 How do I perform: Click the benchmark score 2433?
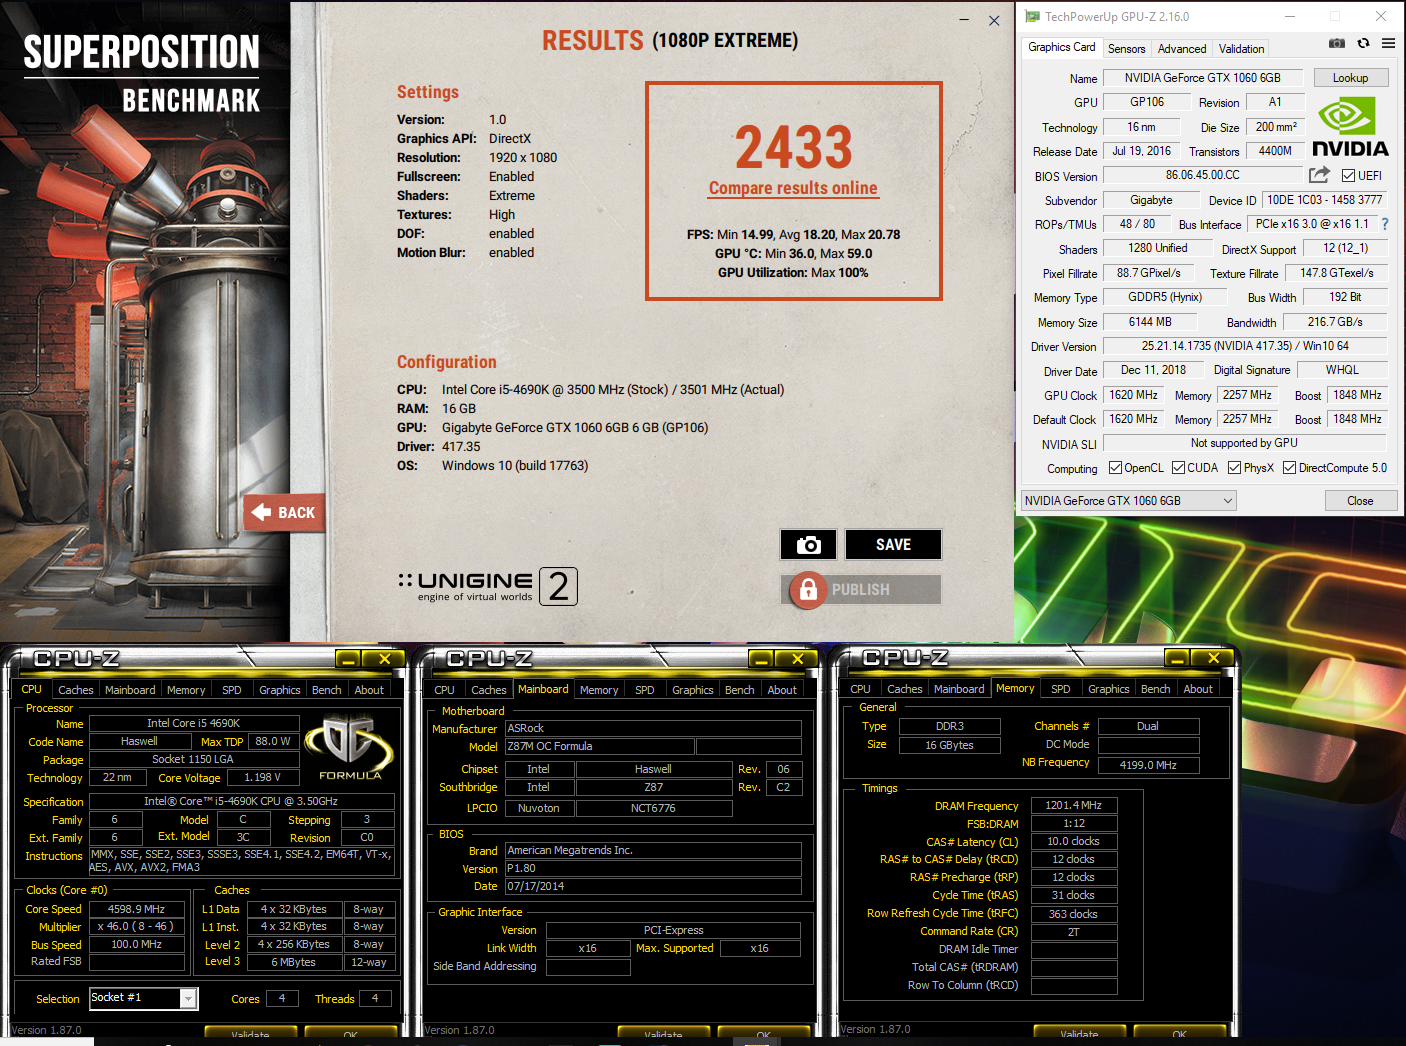pos(794,147)
